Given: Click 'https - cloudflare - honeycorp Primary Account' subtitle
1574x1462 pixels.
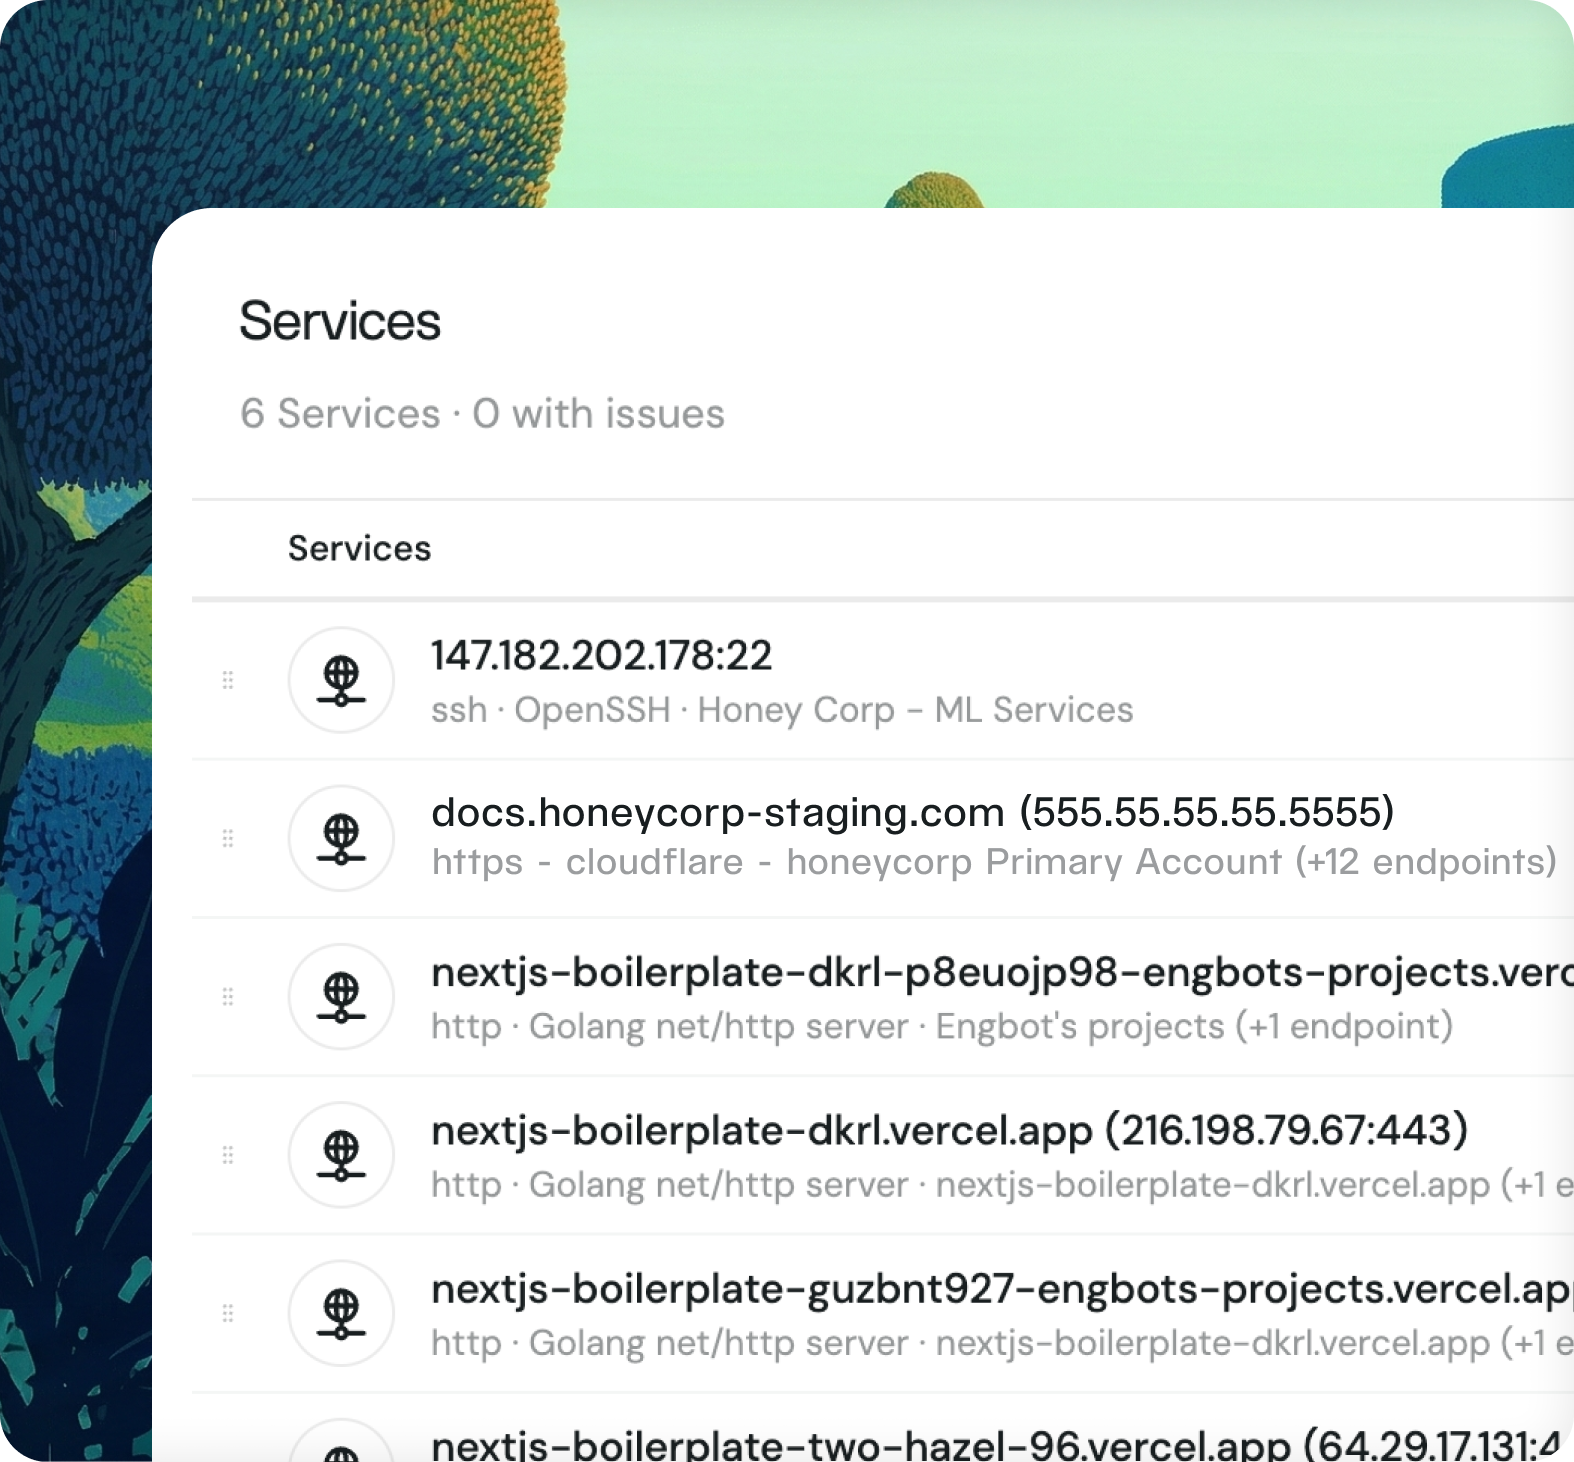Looking at the screenshot, I should (994, 862).
